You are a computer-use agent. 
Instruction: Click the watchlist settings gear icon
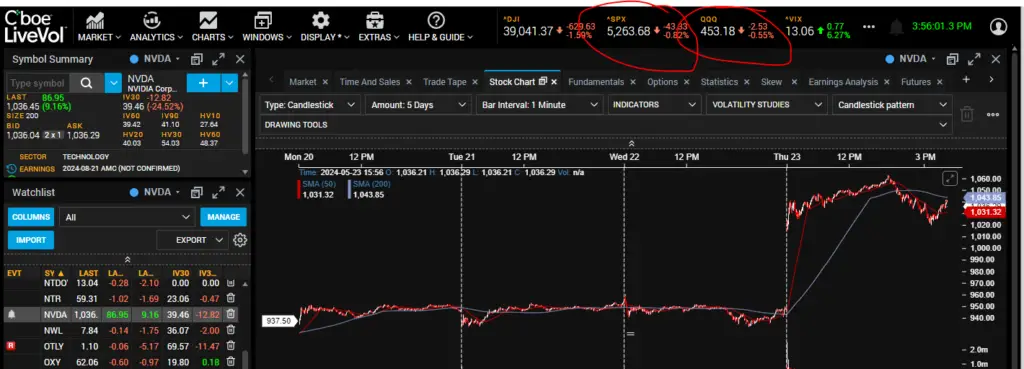[x=240, y=240]
